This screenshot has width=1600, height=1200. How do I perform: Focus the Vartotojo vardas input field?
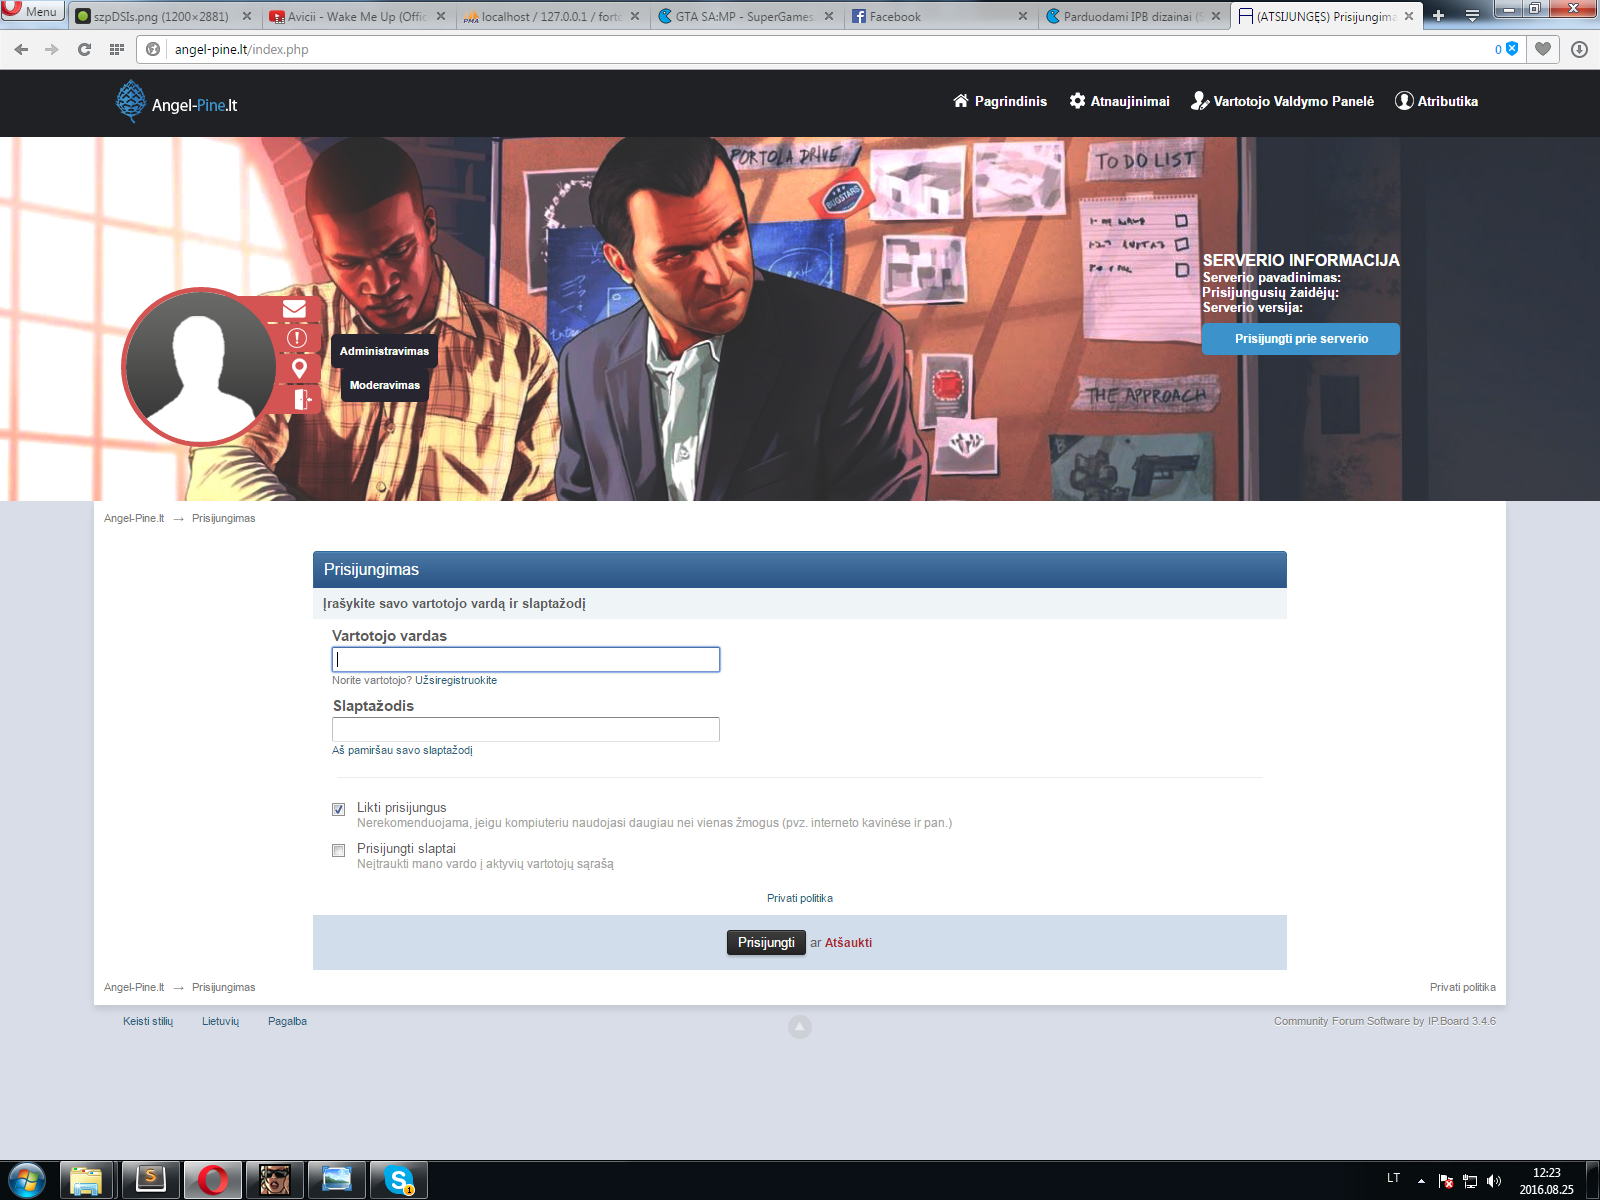(526, 659)
